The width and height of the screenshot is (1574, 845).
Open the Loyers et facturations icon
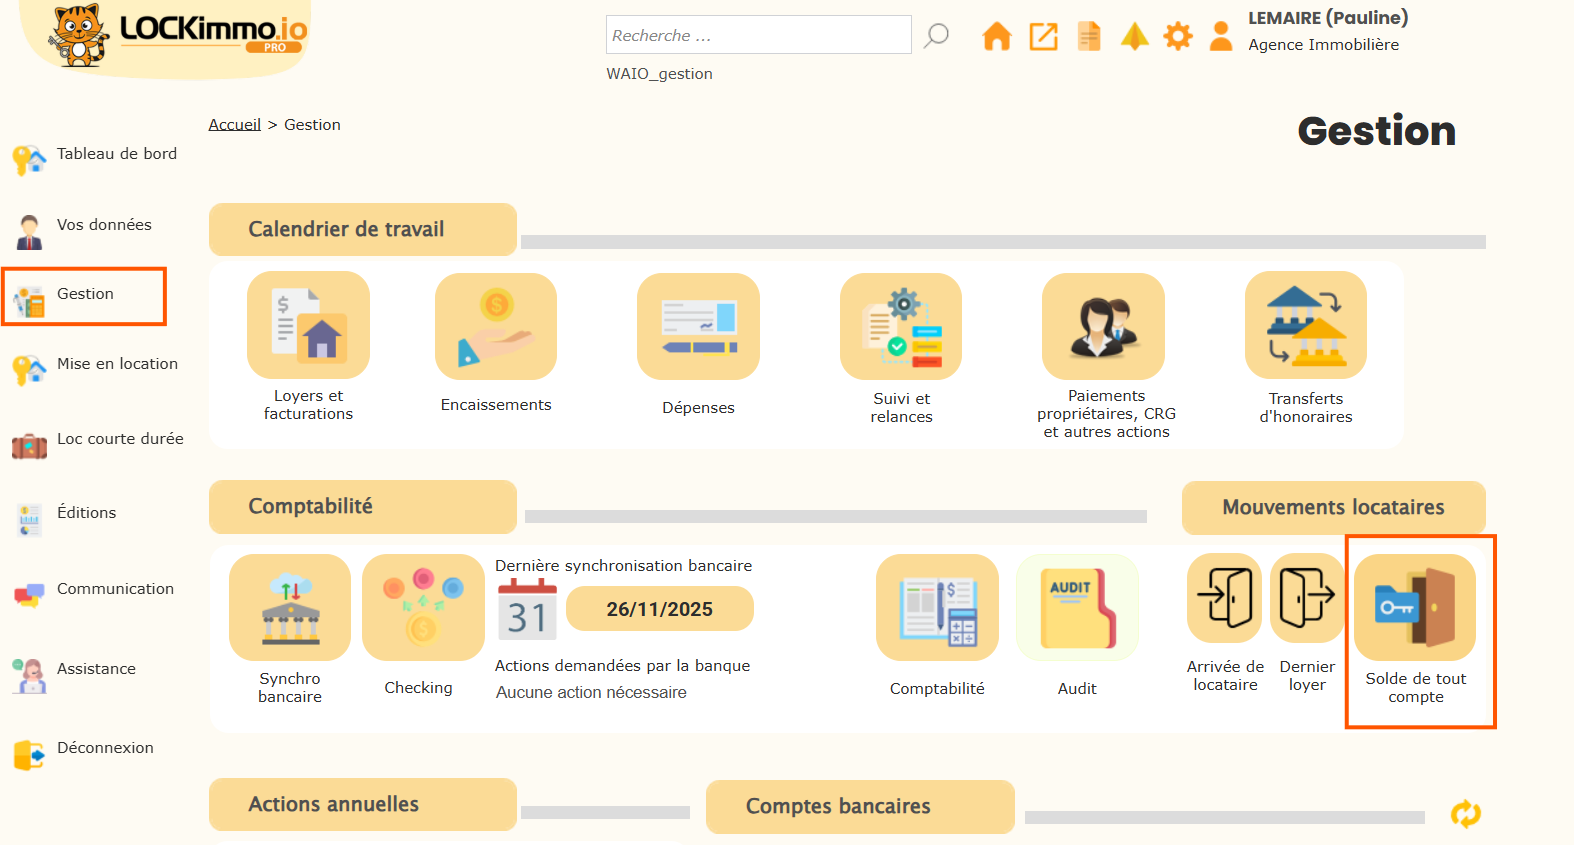pos(308,326)
